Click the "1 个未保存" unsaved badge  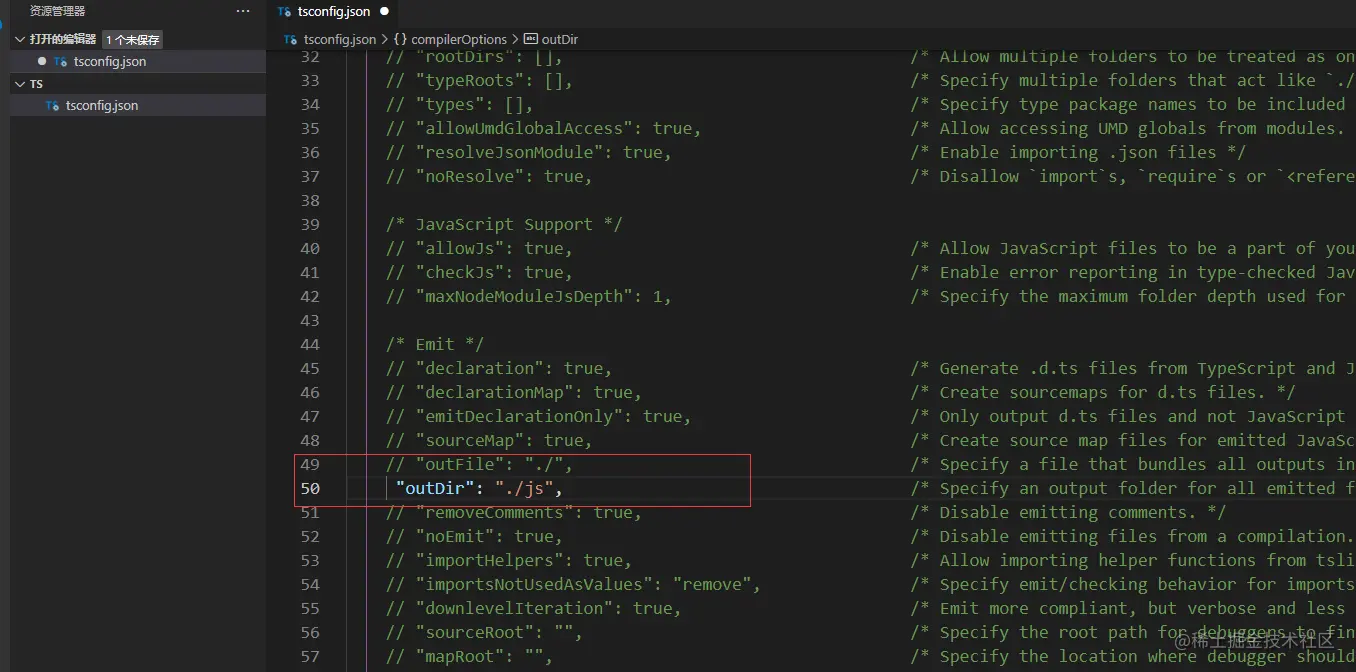[132, 40]
